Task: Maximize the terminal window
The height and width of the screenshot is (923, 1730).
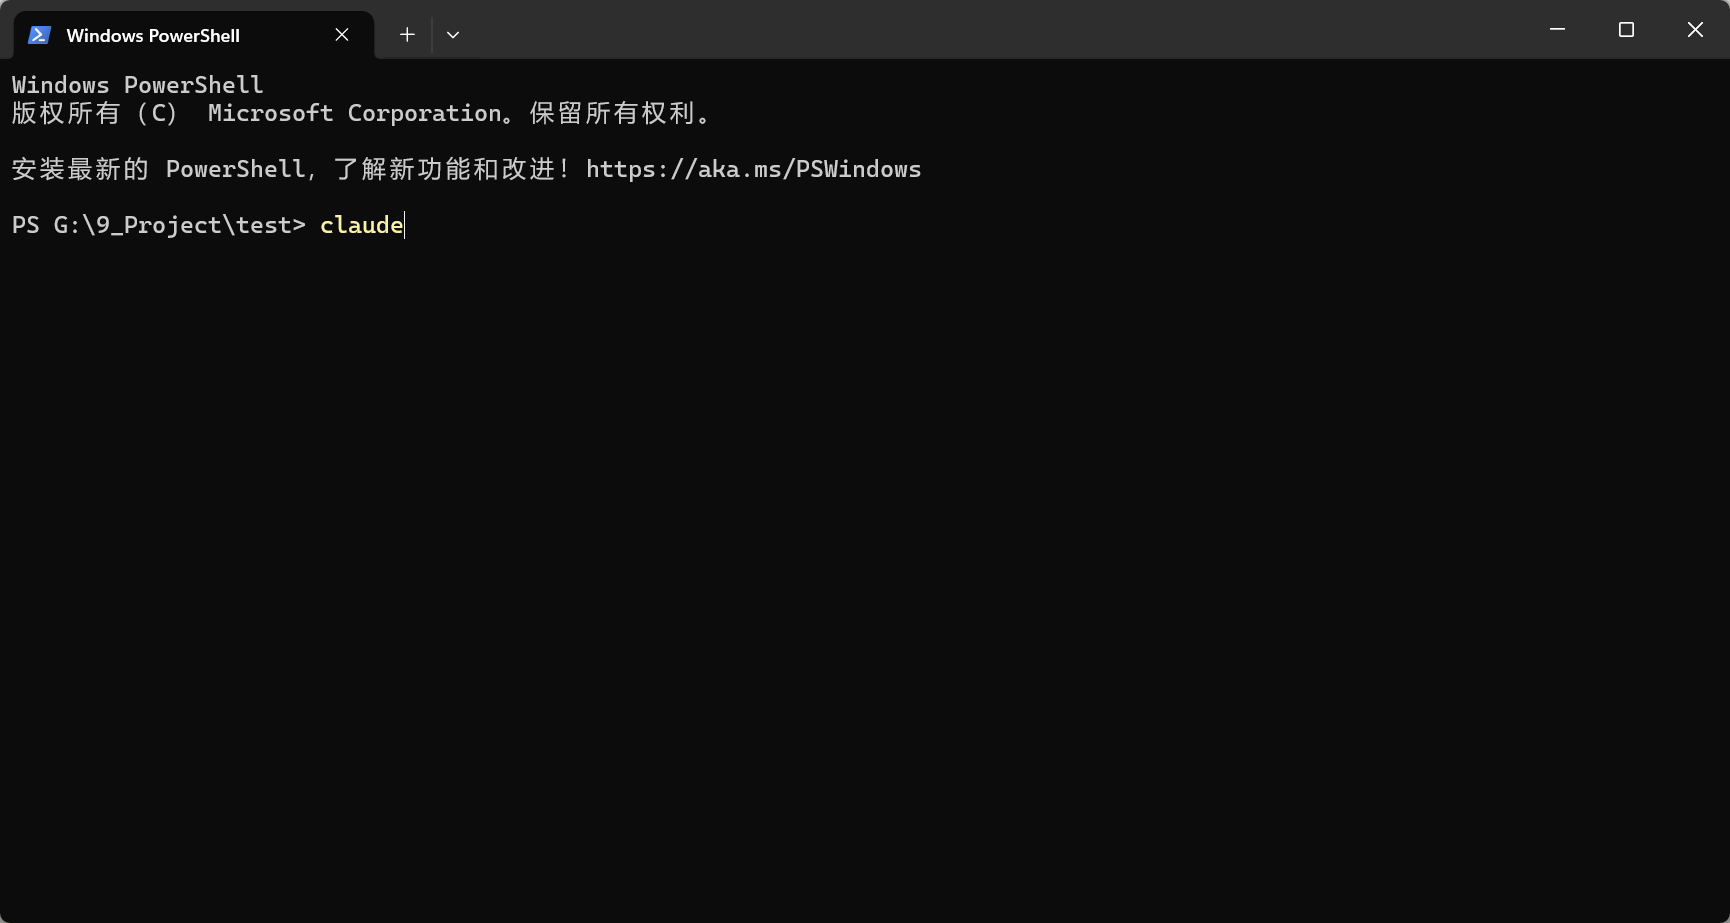Action: [1626, 30]
